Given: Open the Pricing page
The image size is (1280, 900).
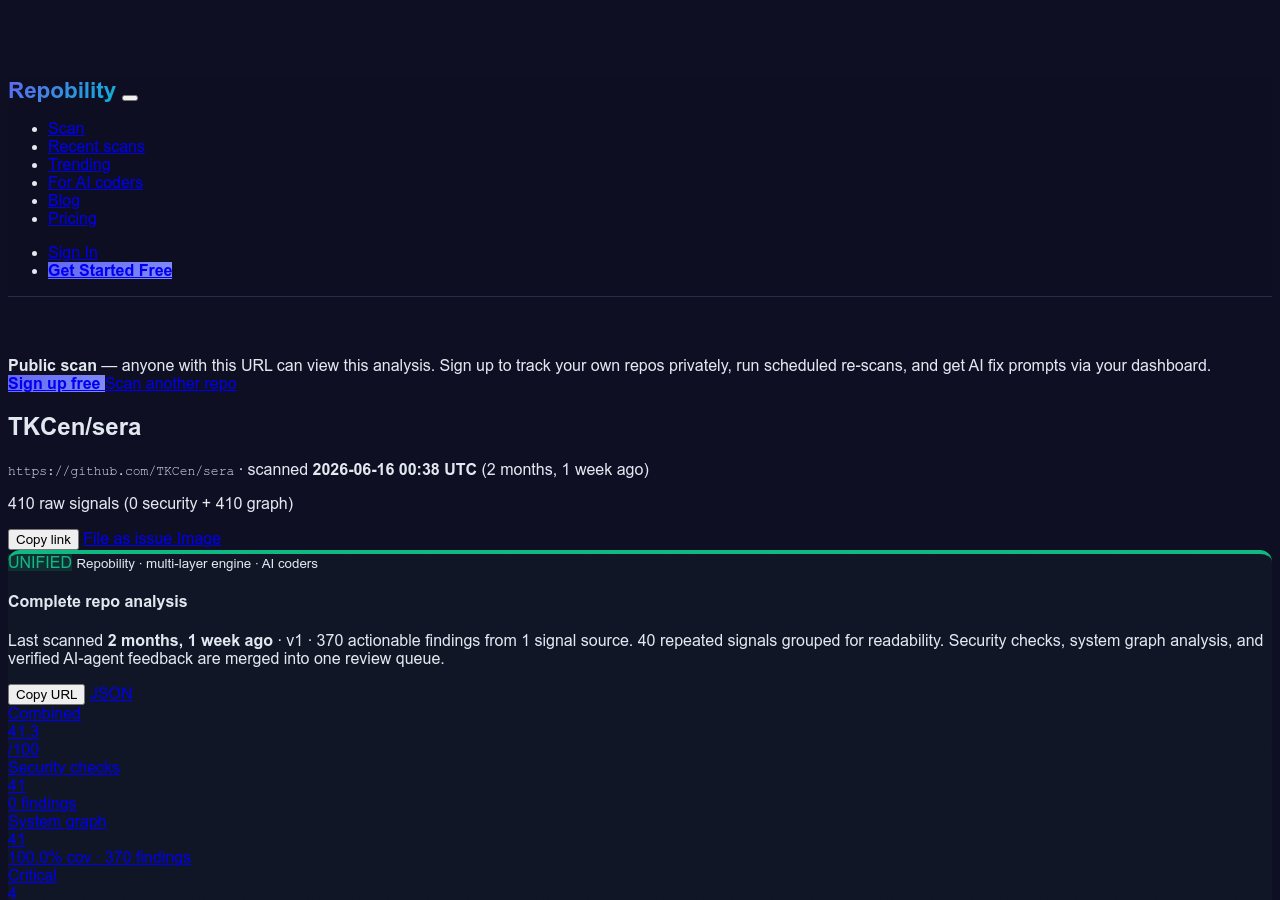Looking at the screenshot, I should [72, 218].
